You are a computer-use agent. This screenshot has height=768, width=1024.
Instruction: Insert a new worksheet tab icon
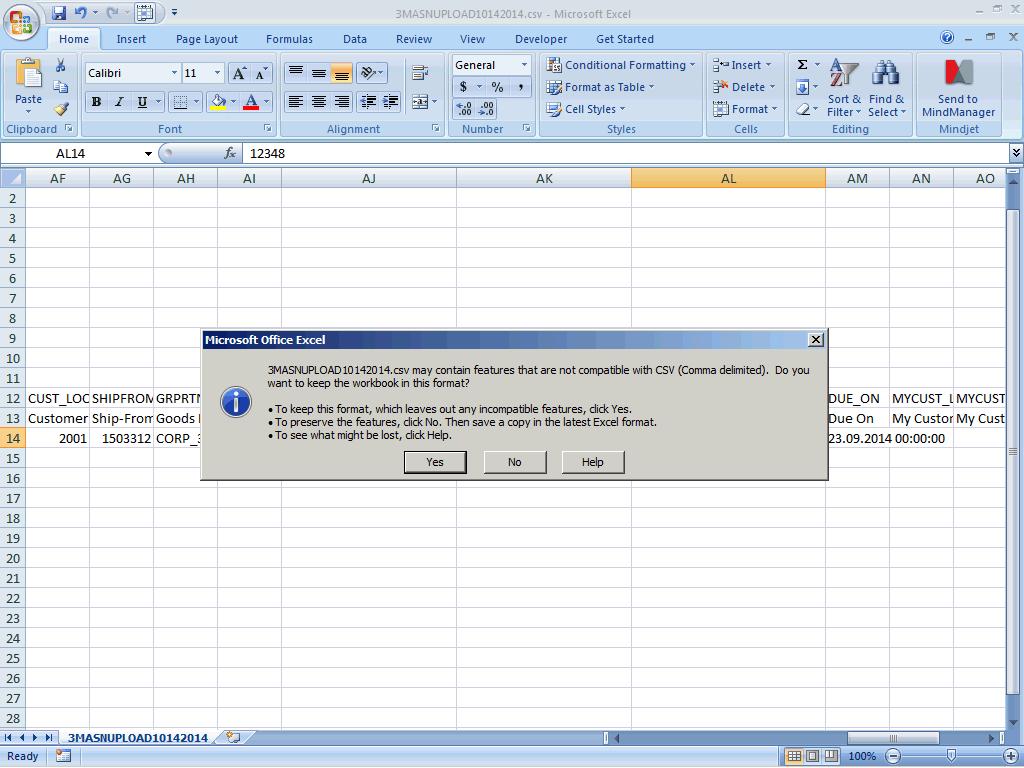click(233, 737)
